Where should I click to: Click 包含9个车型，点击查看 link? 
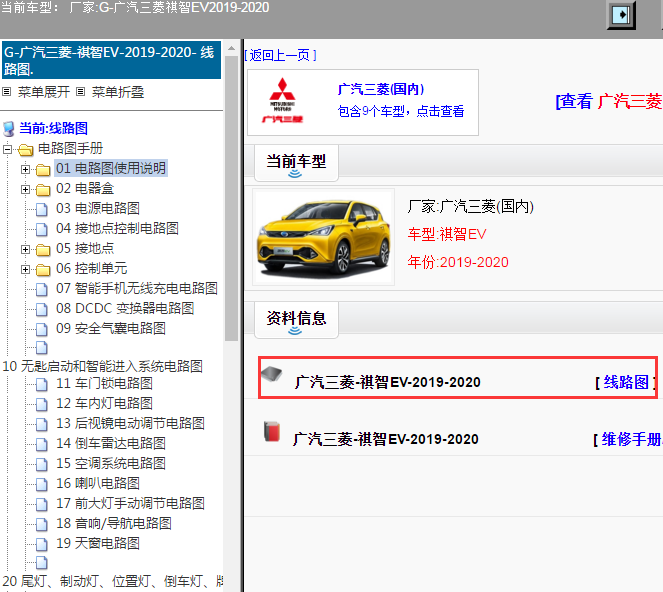point(401,111)
